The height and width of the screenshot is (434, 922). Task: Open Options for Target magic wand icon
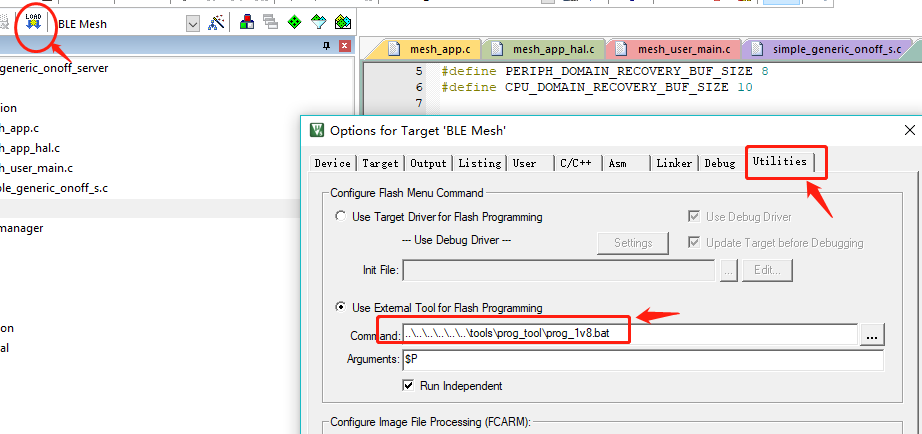[x=216, y=23]
